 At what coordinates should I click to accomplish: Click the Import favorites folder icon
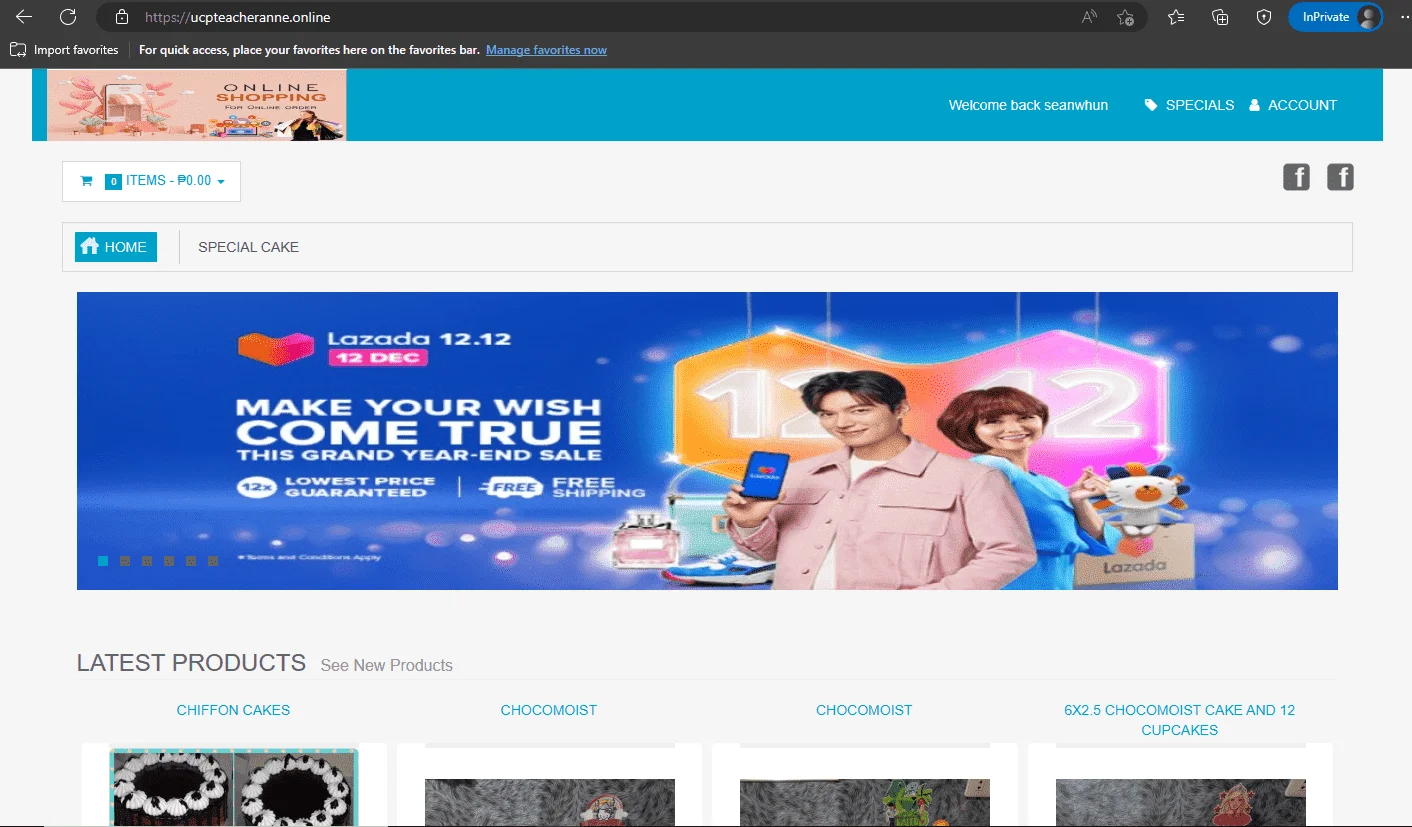click(x=18, y=49)
